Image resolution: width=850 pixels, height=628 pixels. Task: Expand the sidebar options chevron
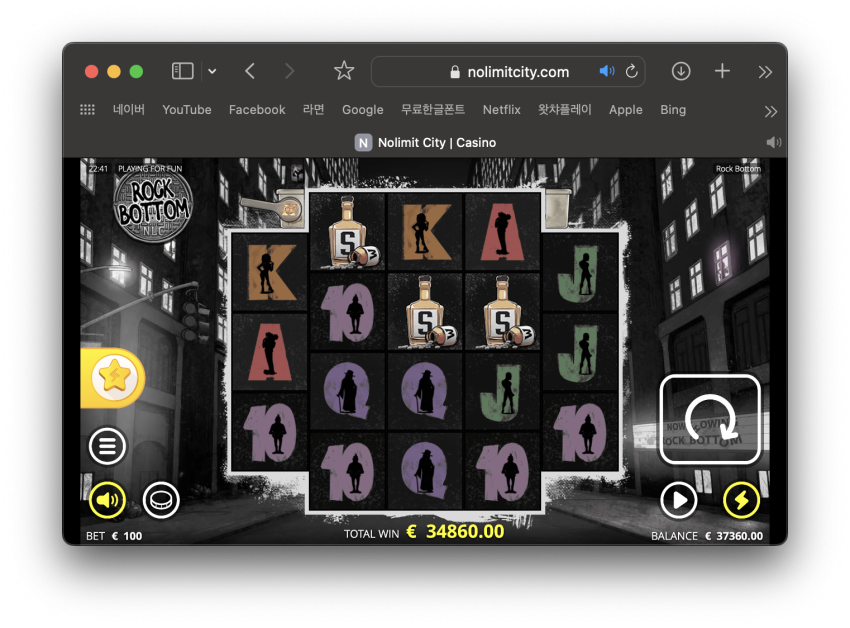pos(212,71)
